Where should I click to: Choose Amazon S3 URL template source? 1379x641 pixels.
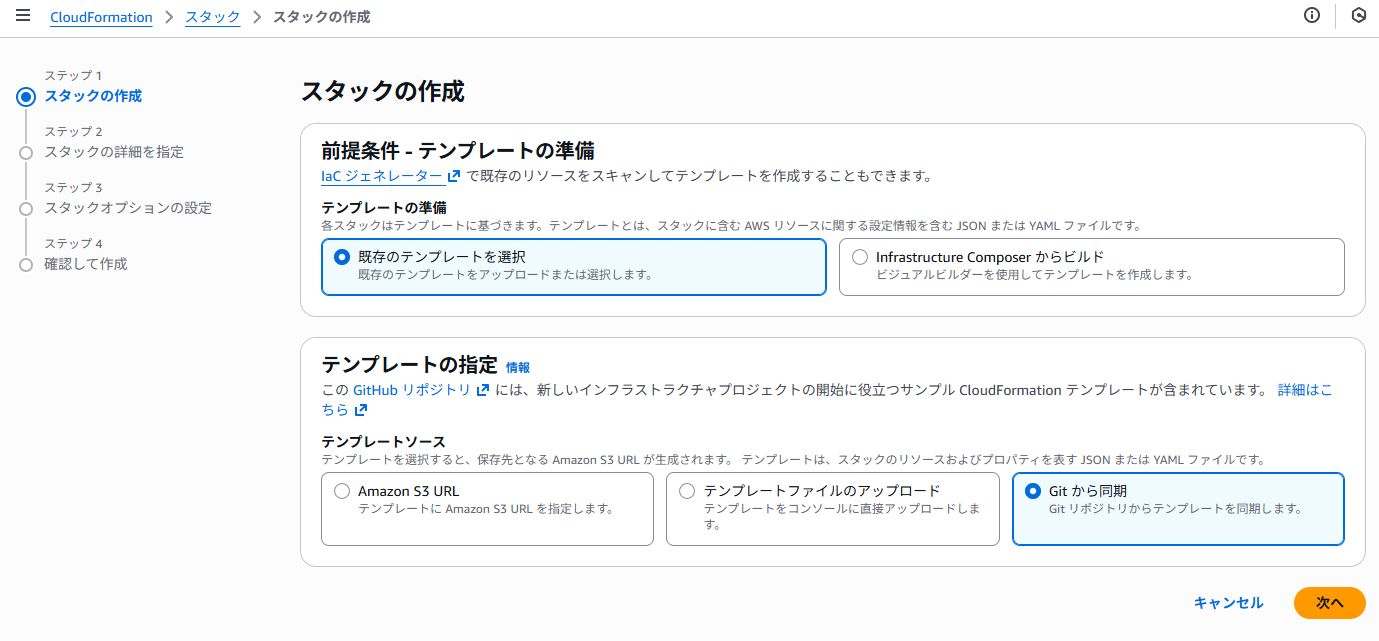[x=342, y=491]
